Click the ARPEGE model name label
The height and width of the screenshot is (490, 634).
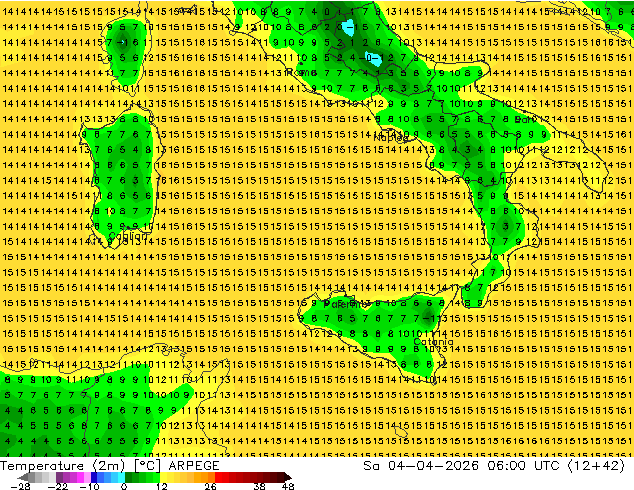194,466
